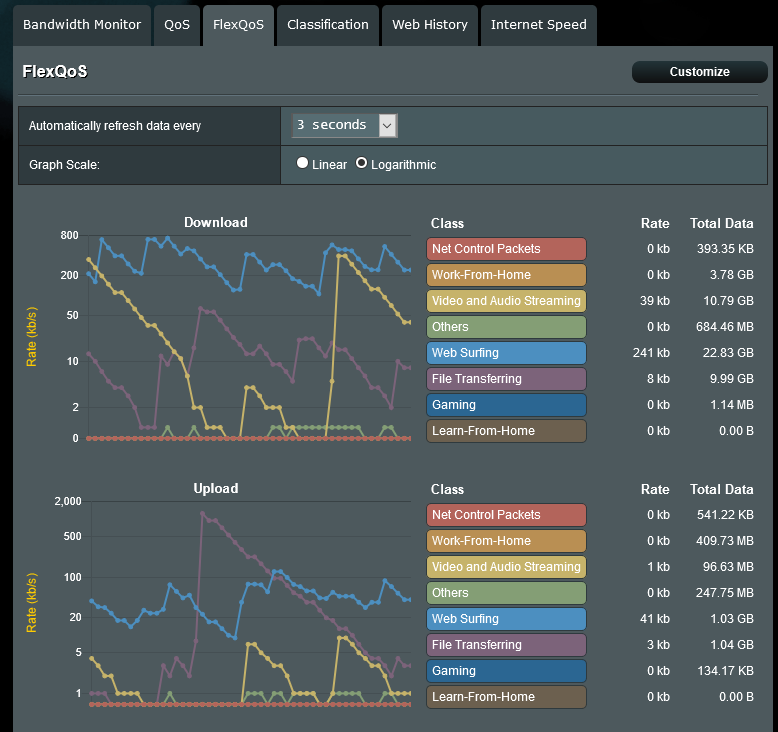Click the Download graph chart area

[248, 337]
